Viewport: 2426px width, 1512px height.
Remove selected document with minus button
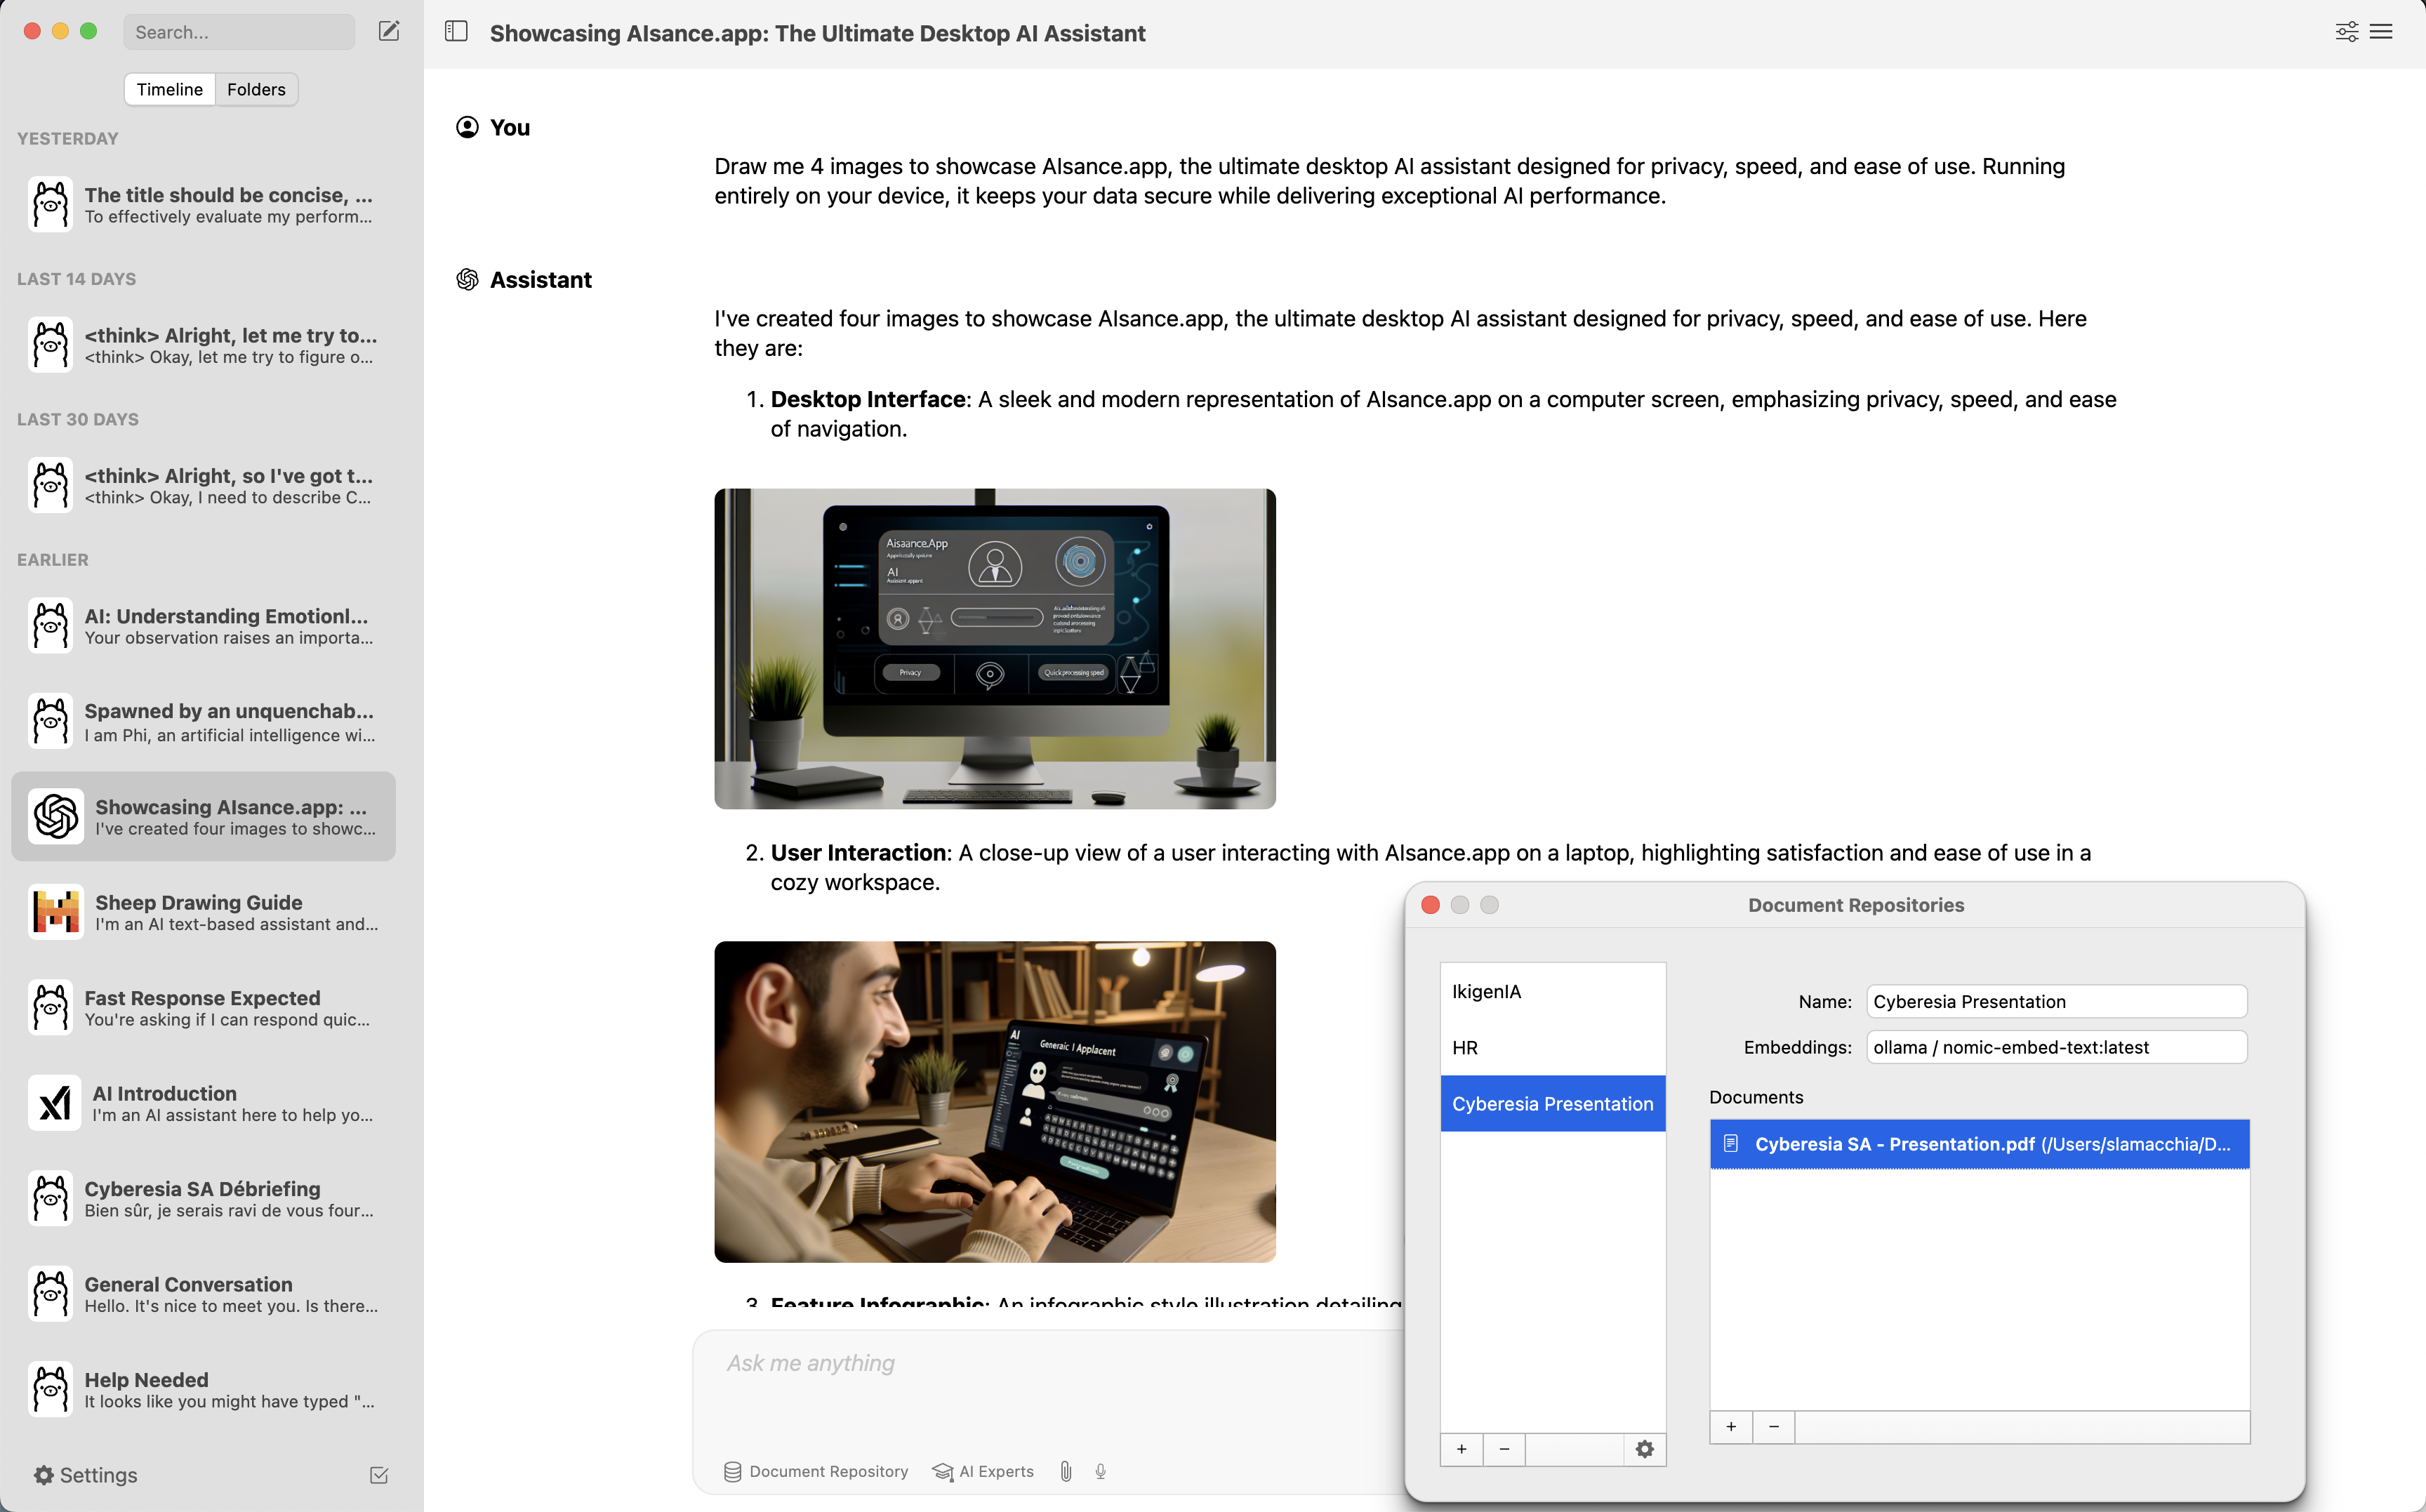click(x=1773, y=1426)
